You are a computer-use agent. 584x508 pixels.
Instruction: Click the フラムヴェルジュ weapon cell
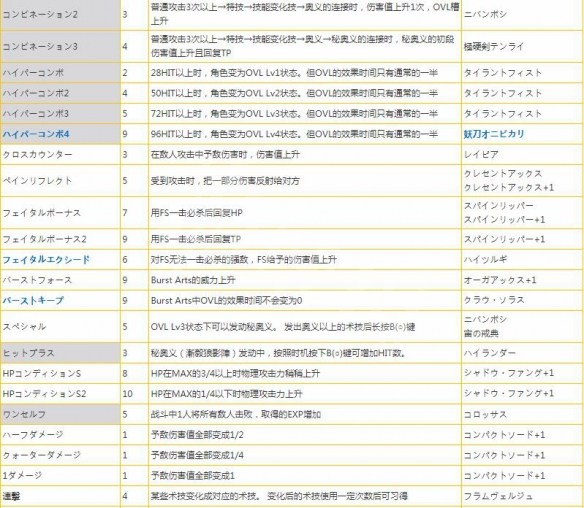(x=523, y=496)
